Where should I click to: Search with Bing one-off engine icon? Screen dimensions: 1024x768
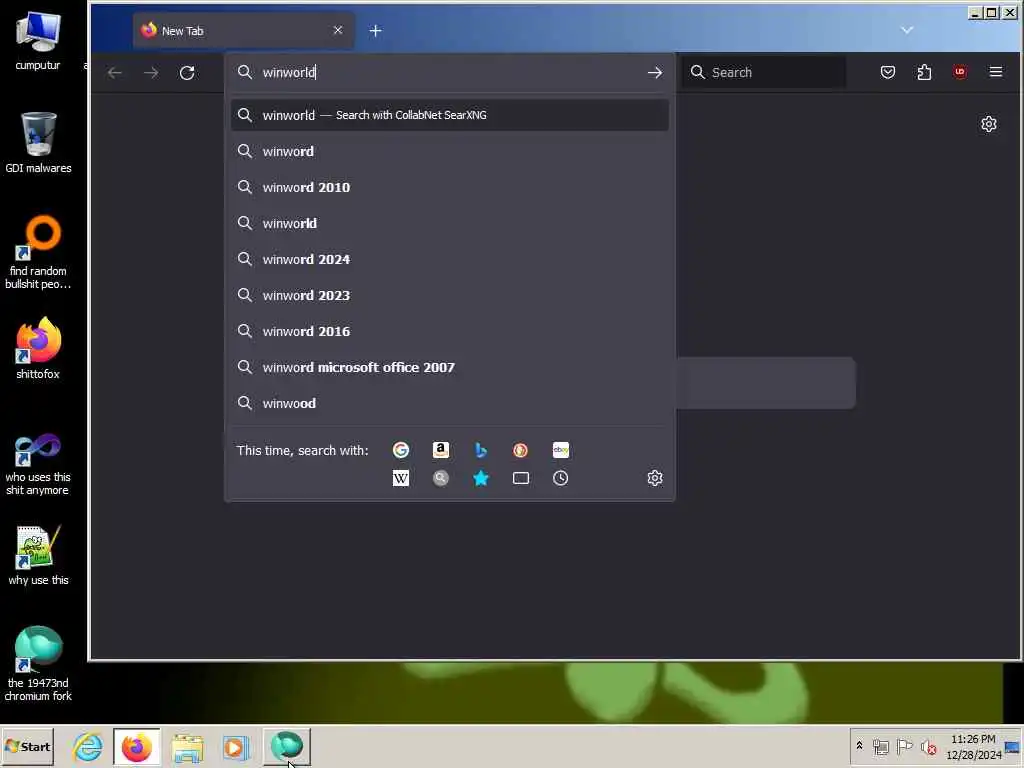point(481,450)
